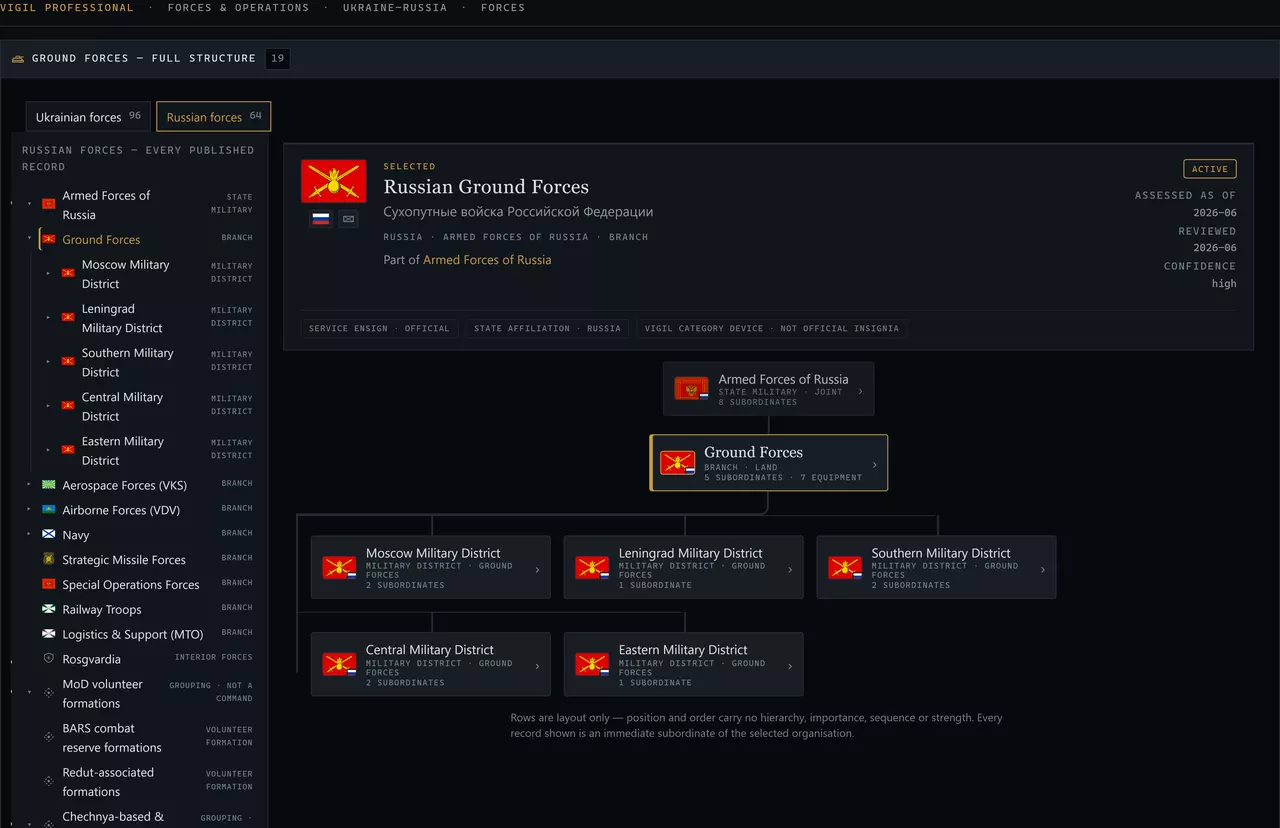Expand Moscow Military District in the tree
This screenshot has height=828, width=1280.
tap(48, 273)
